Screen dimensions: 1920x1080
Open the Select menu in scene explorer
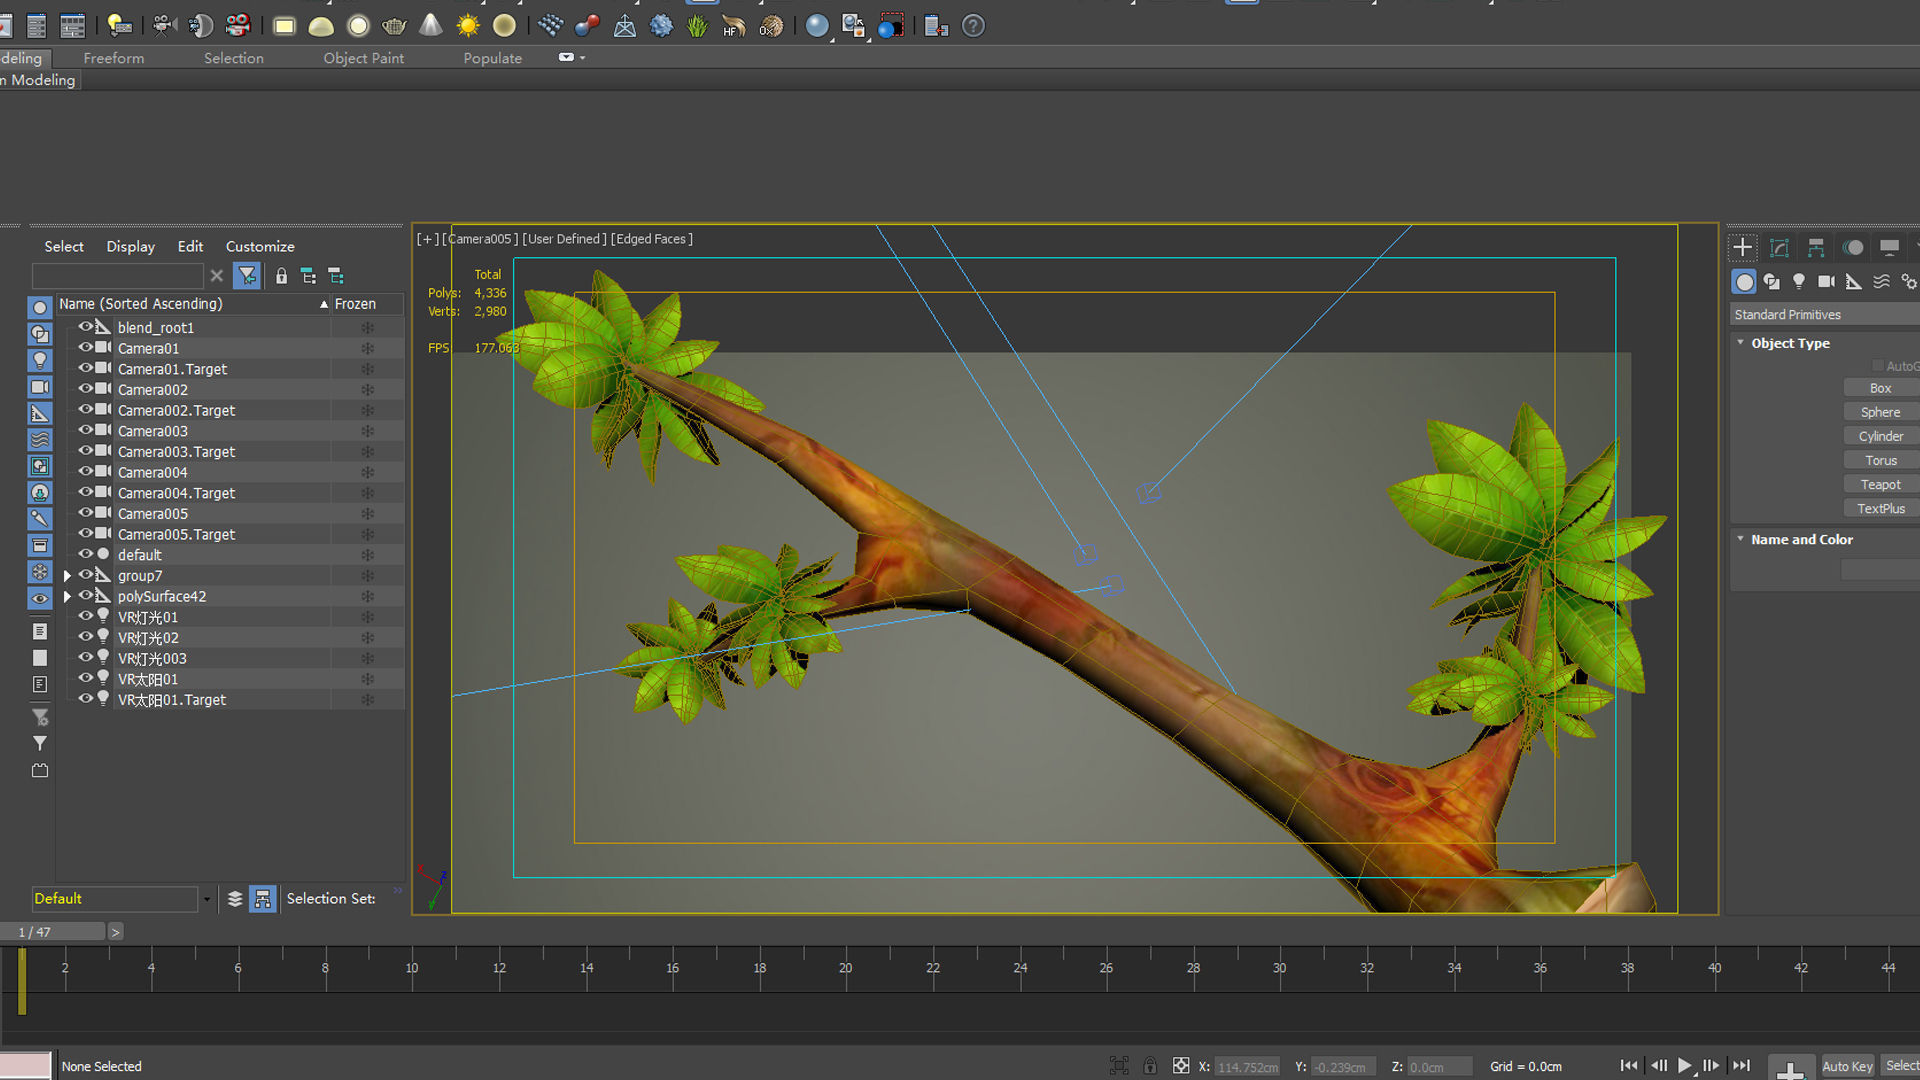pyautogui.click(x=64, y=247)
